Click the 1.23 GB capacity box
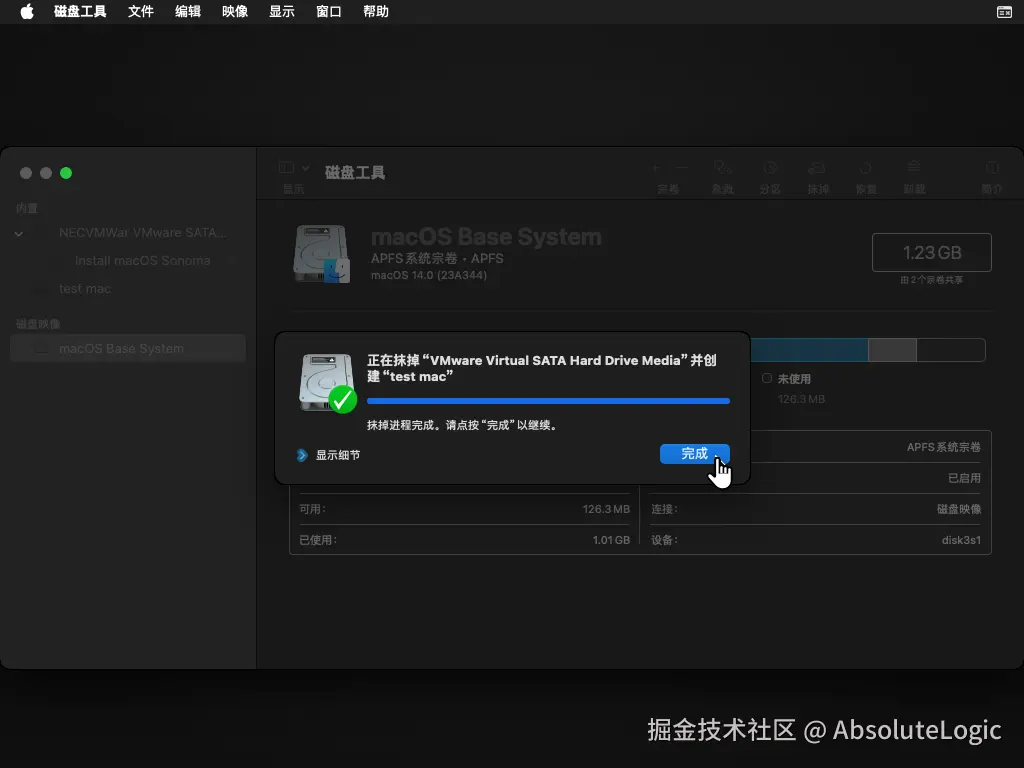The height and width of the screenshot is (768, 1024). 931,252
